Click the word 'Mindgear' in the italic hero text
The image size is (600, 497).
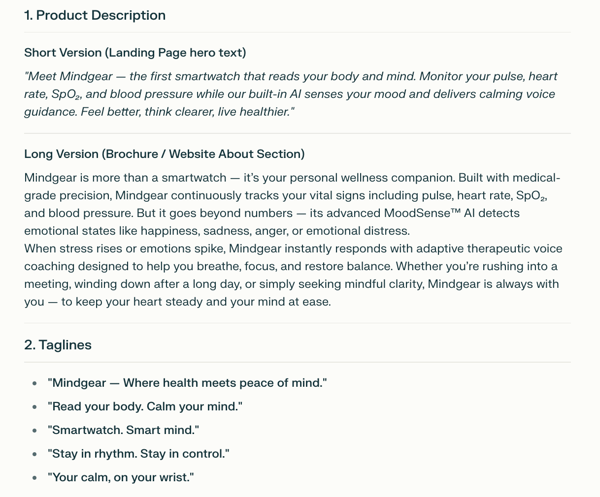pos(86,76)
